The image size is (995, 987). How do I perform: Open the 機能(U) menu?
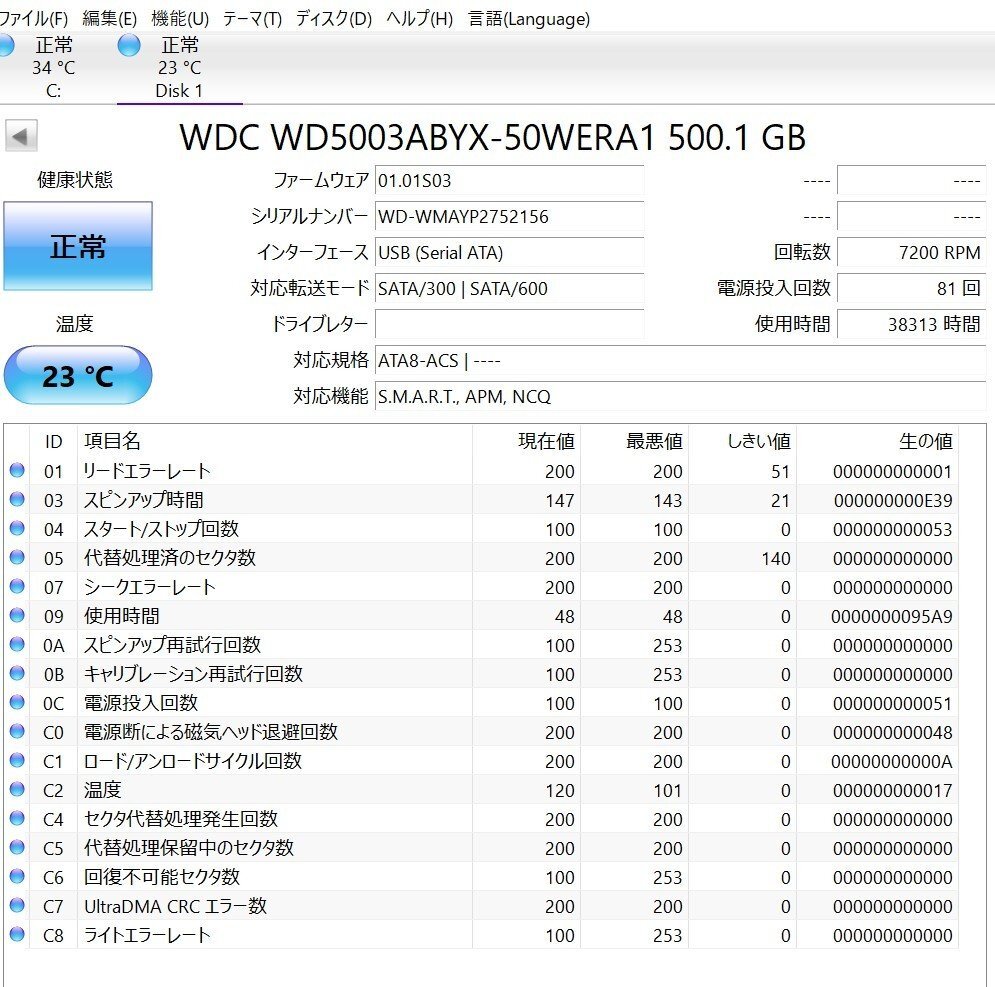pos(180,19)
